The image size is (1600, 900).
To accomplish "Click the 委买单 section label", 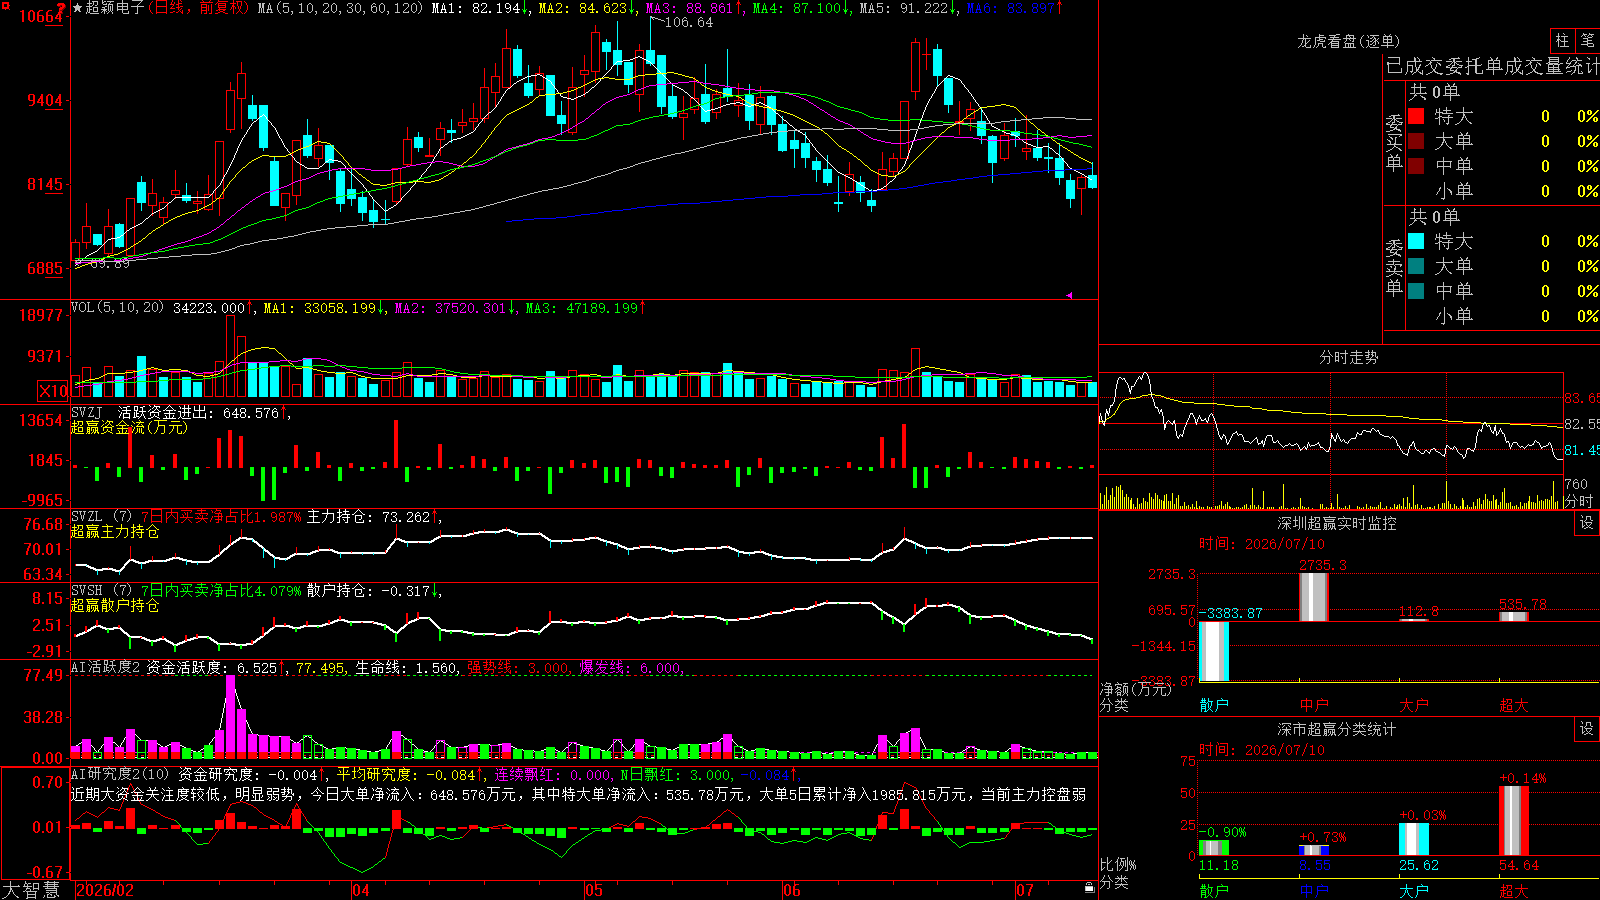I will click(1394, 141).
